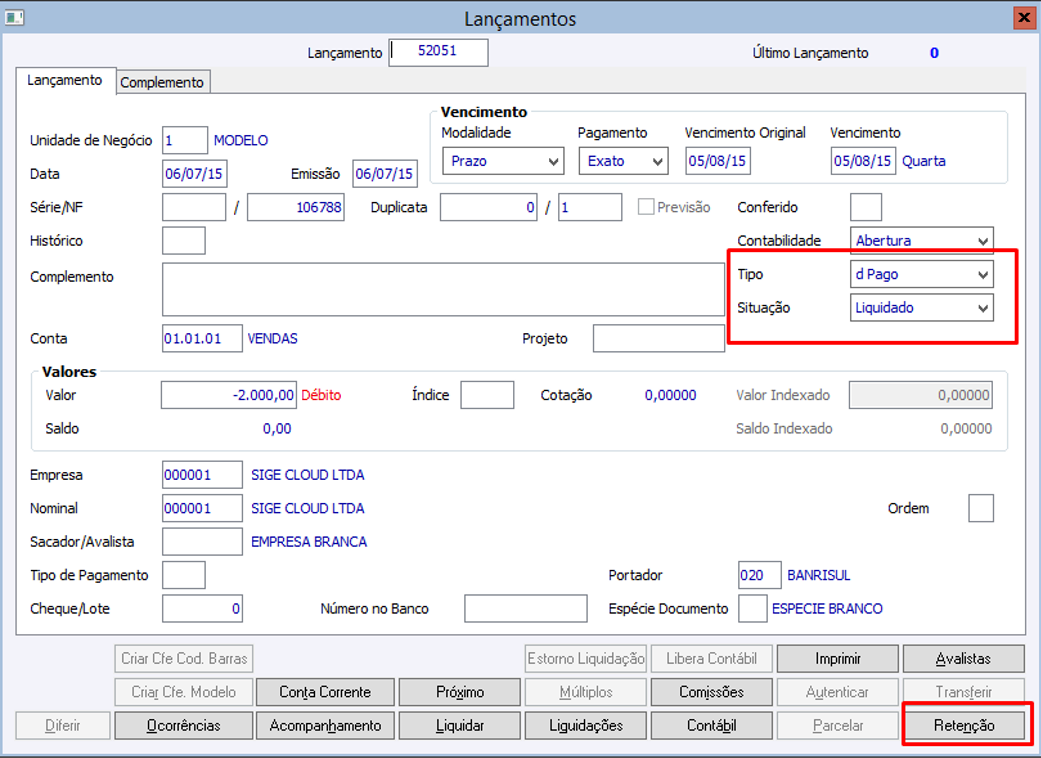Click the Próximo button
Screen dimensions: 1041x758
(459, 692)
